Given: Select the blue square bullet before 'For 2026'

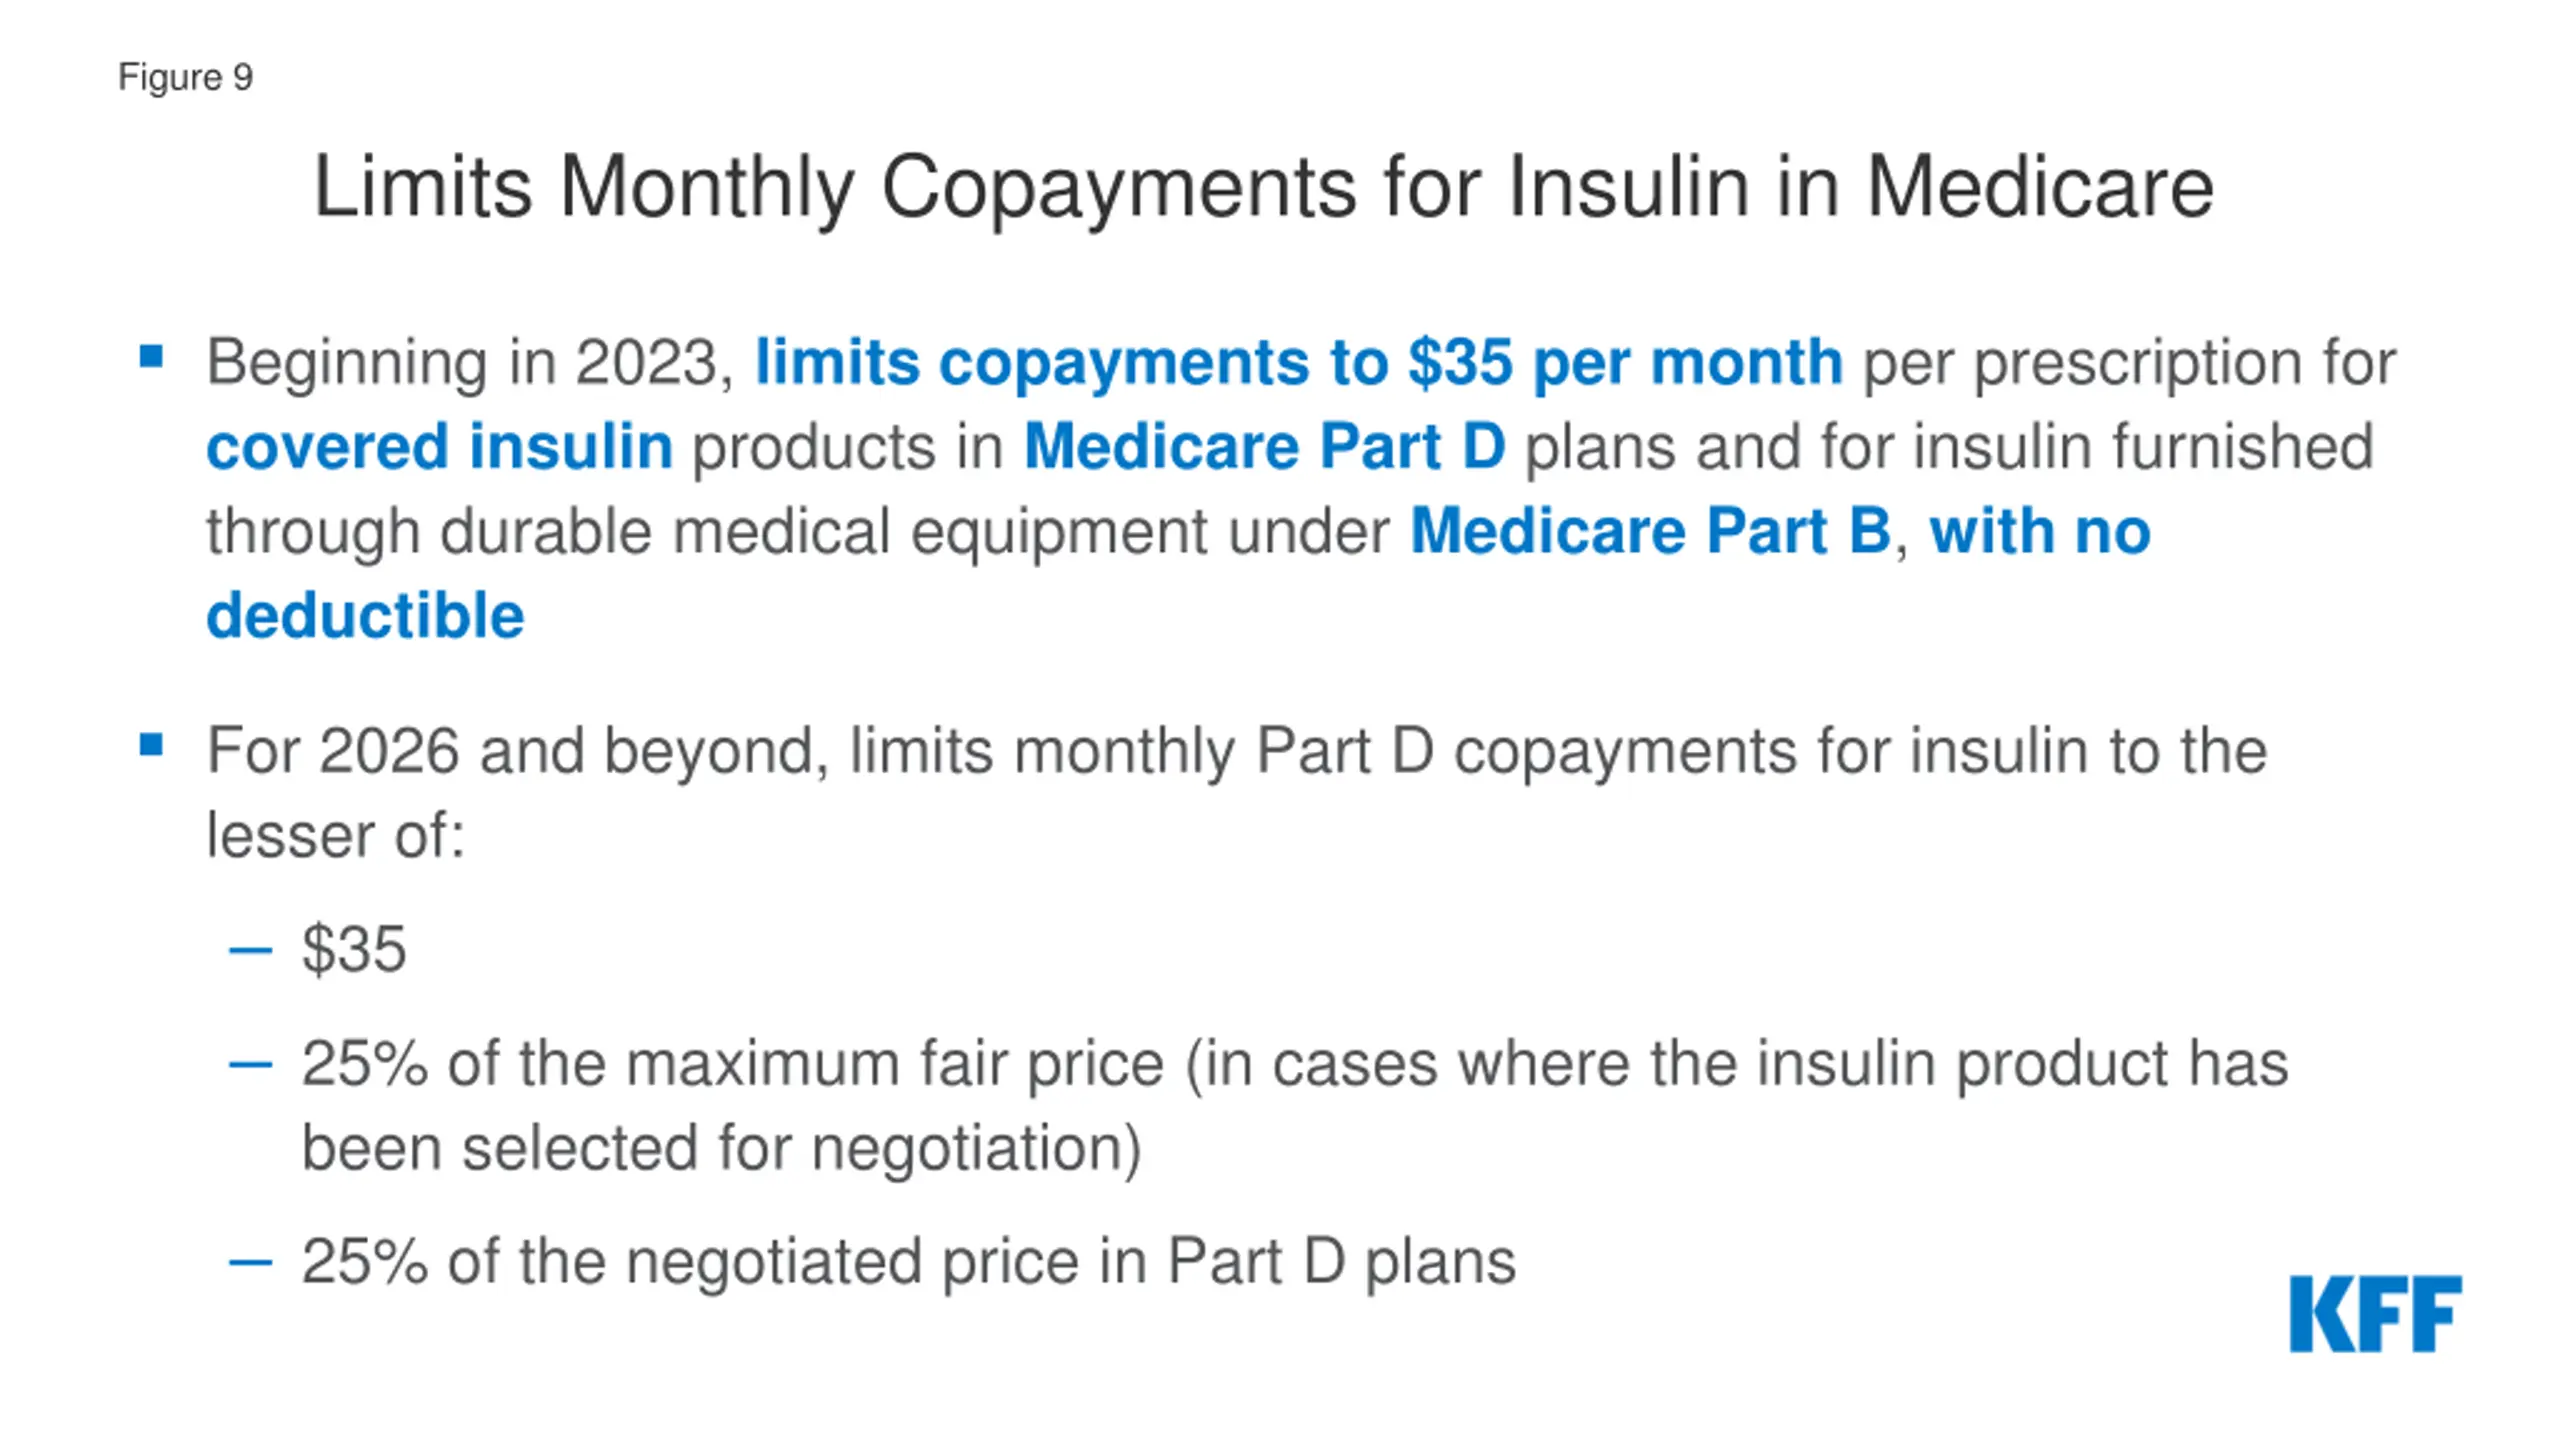Looking at the screenshot, I should click(x=151, y=745).
